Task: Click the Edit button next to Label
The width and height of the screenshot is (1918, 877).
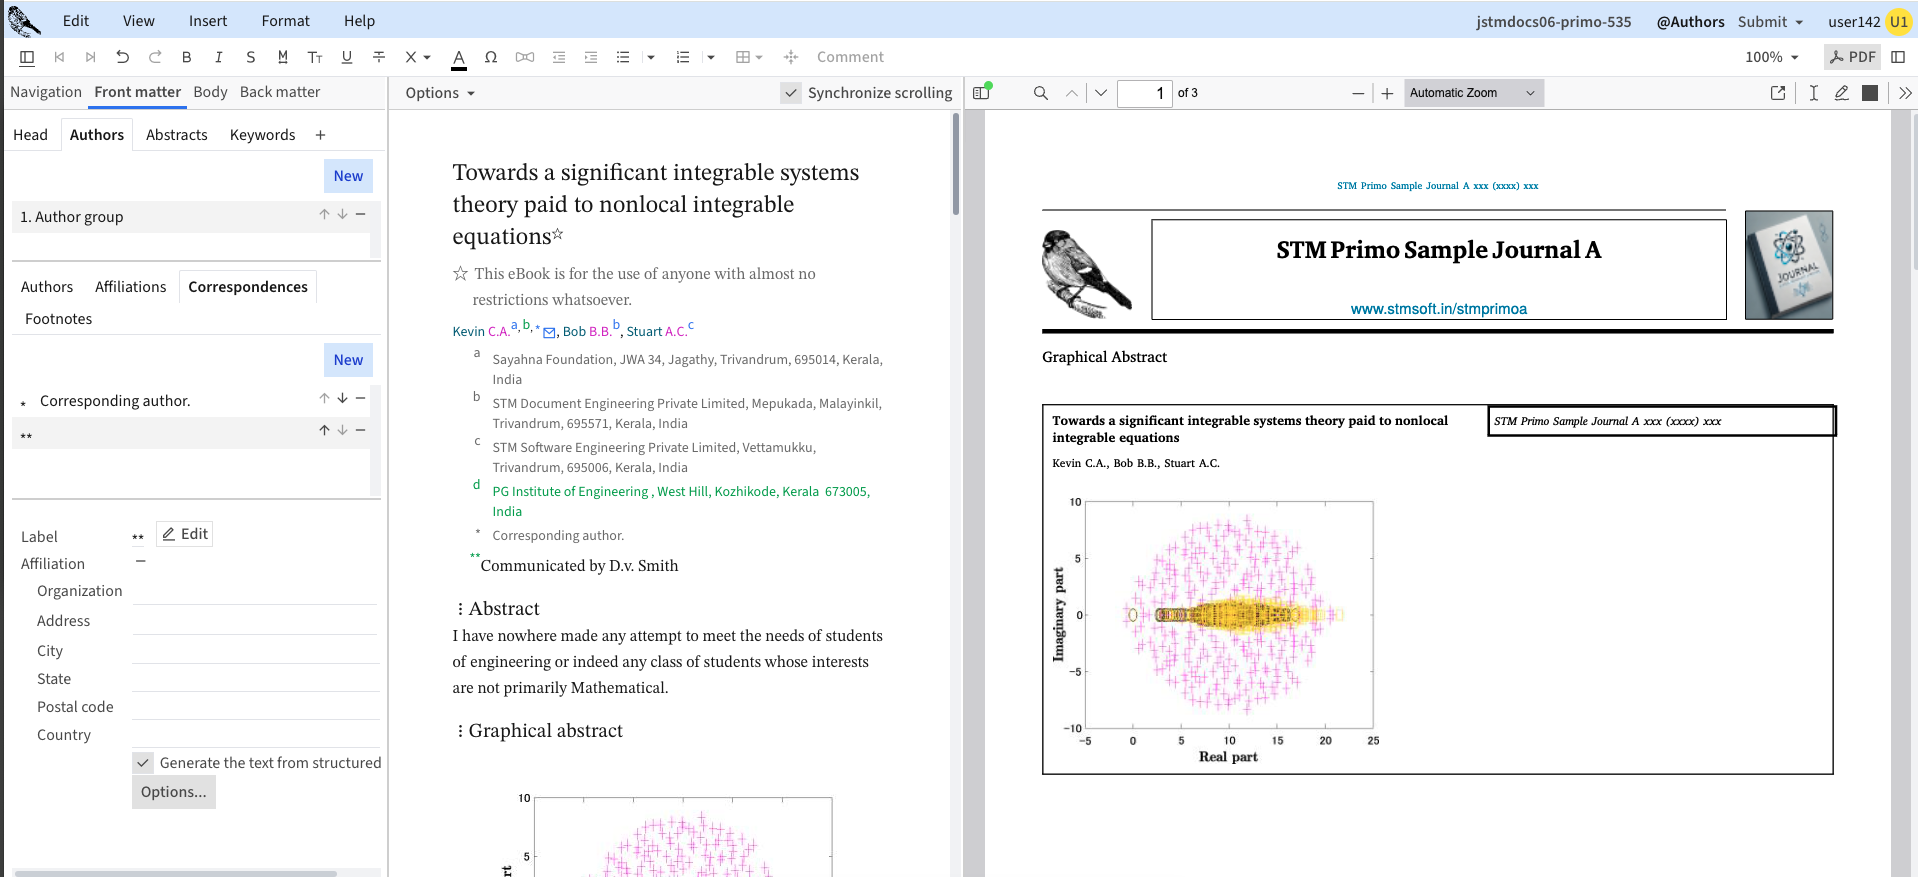Action: (185, 534)
